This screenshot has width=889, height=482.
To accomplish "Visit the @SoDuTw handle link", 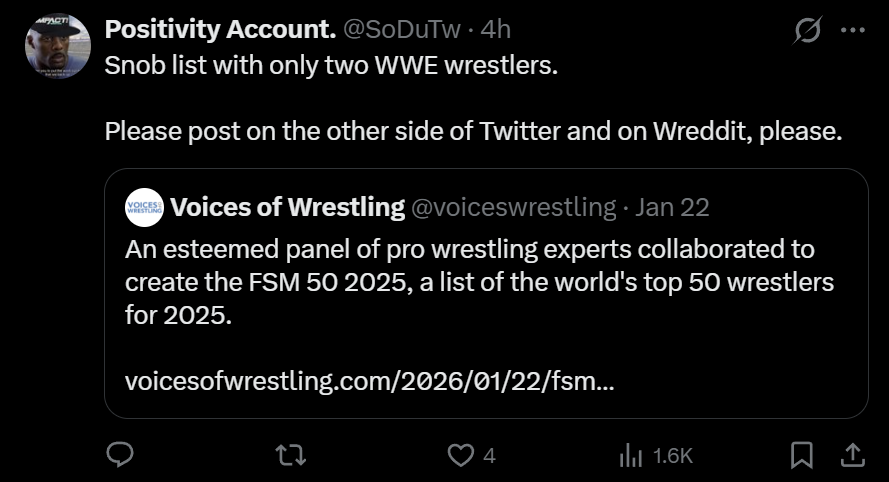I will [x=402, y=30].
